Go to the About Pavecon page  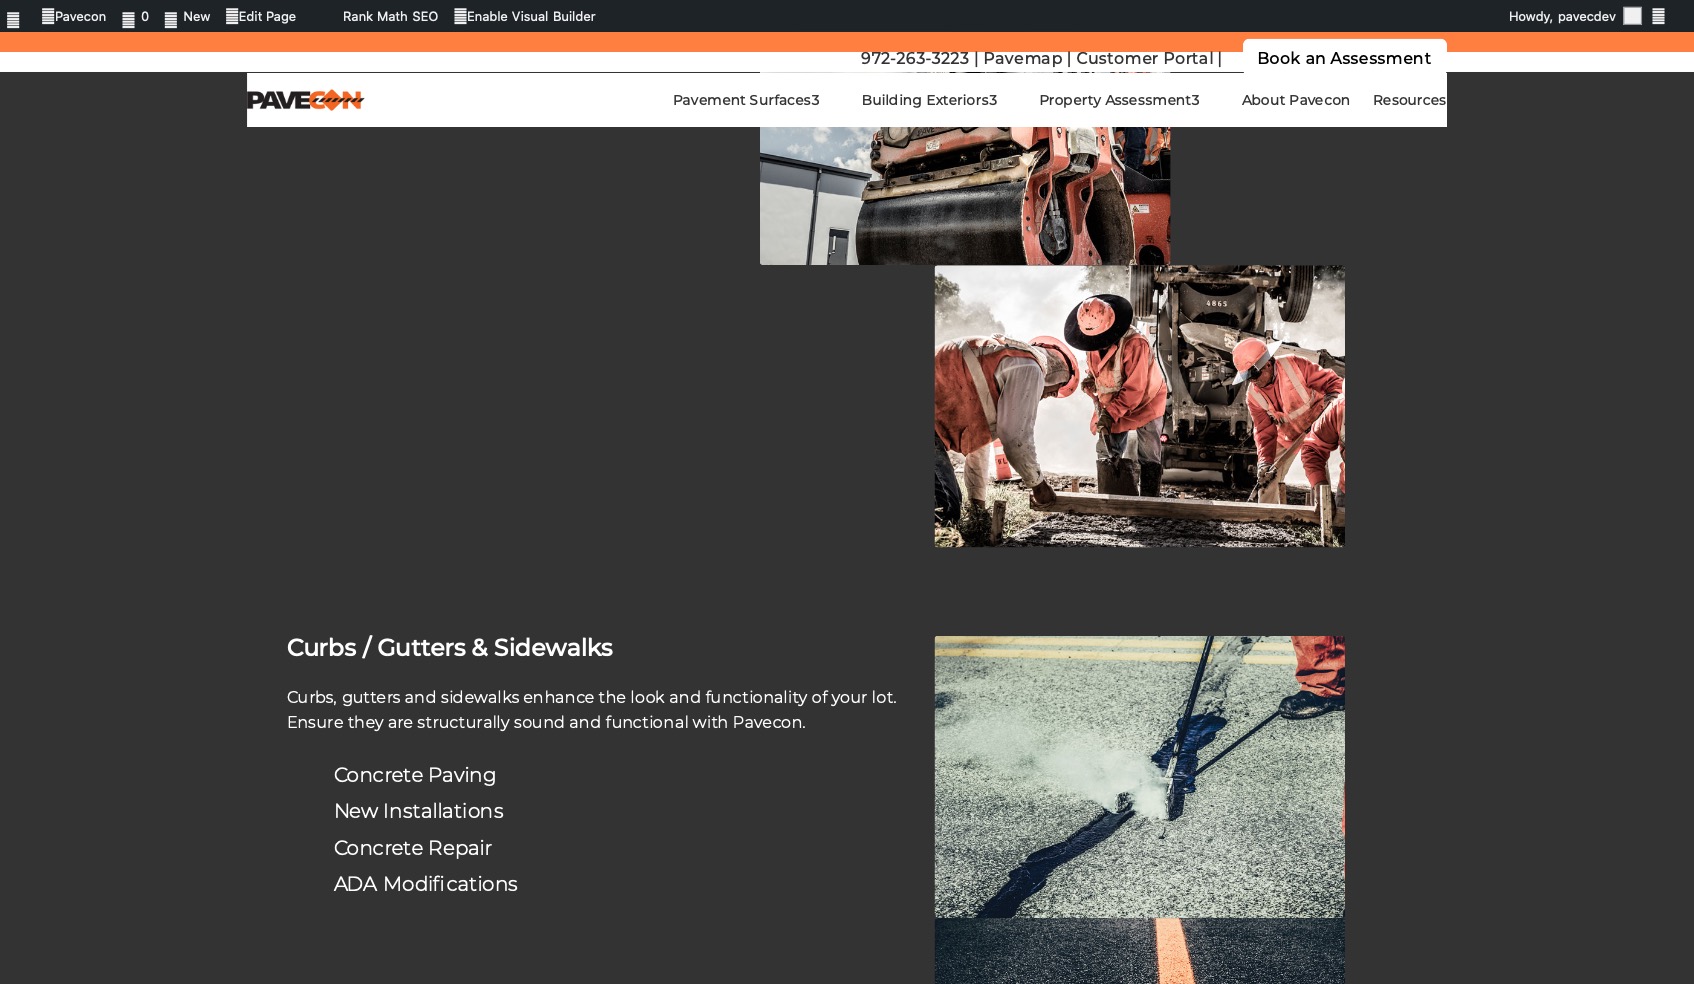point(1295,100)
